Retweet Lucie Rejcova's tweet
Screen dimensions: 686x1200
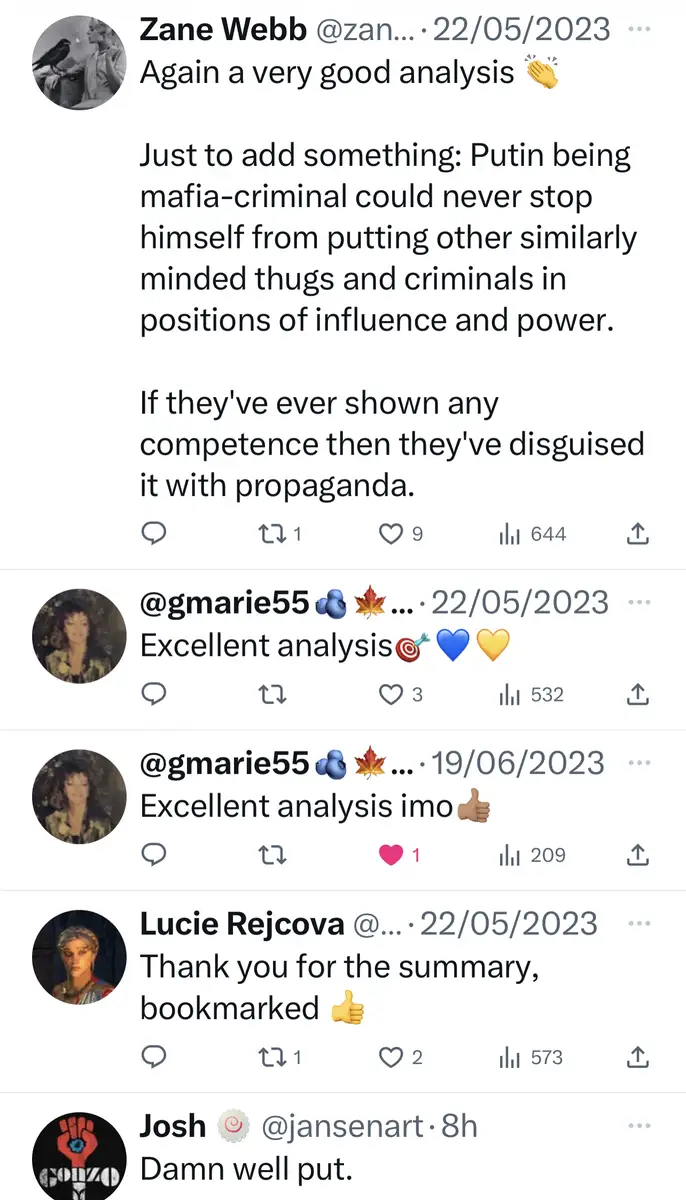pyautogui.click(x=270, y=1057)
